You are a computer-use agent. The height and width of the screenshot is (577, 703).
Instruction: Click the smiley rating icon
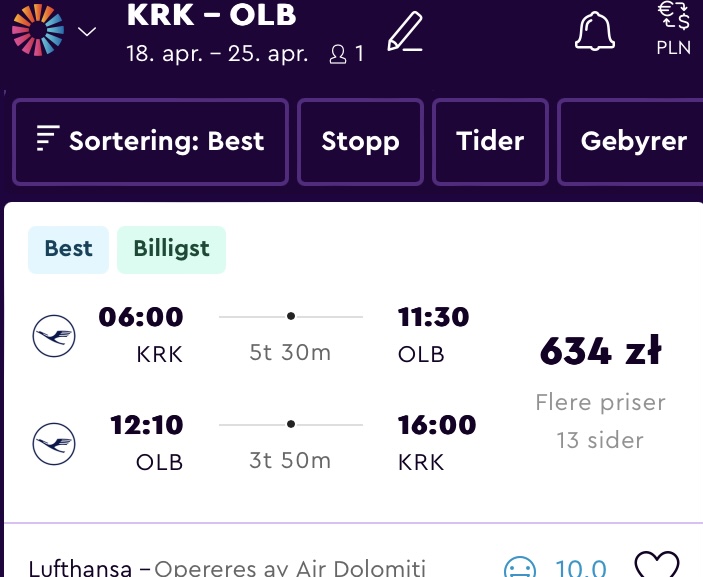(x=520, y=567)
